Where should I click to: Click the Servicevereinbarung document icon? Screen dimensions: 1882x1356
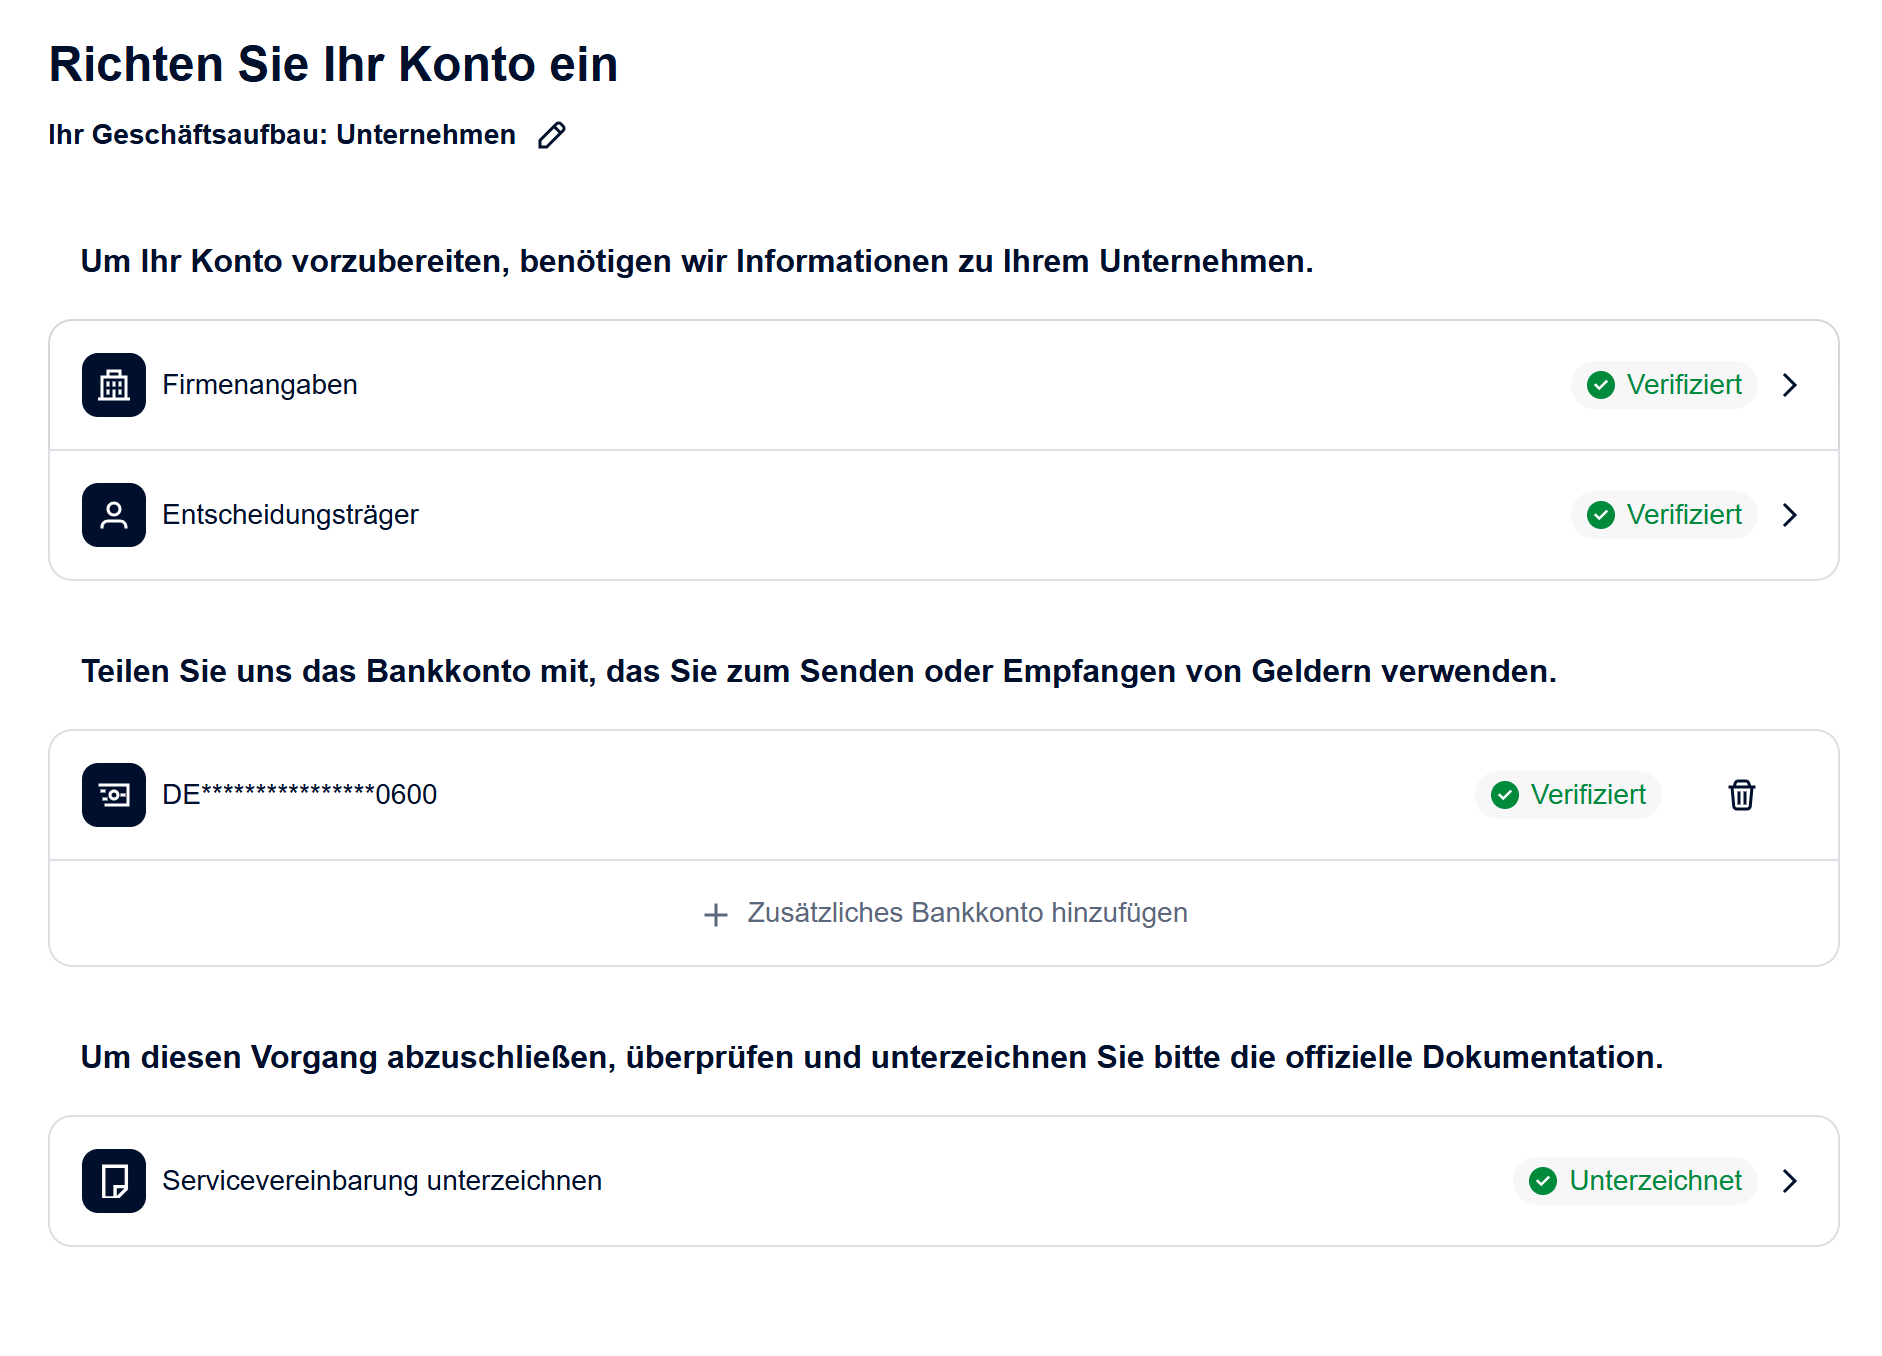coord(114,1181)
